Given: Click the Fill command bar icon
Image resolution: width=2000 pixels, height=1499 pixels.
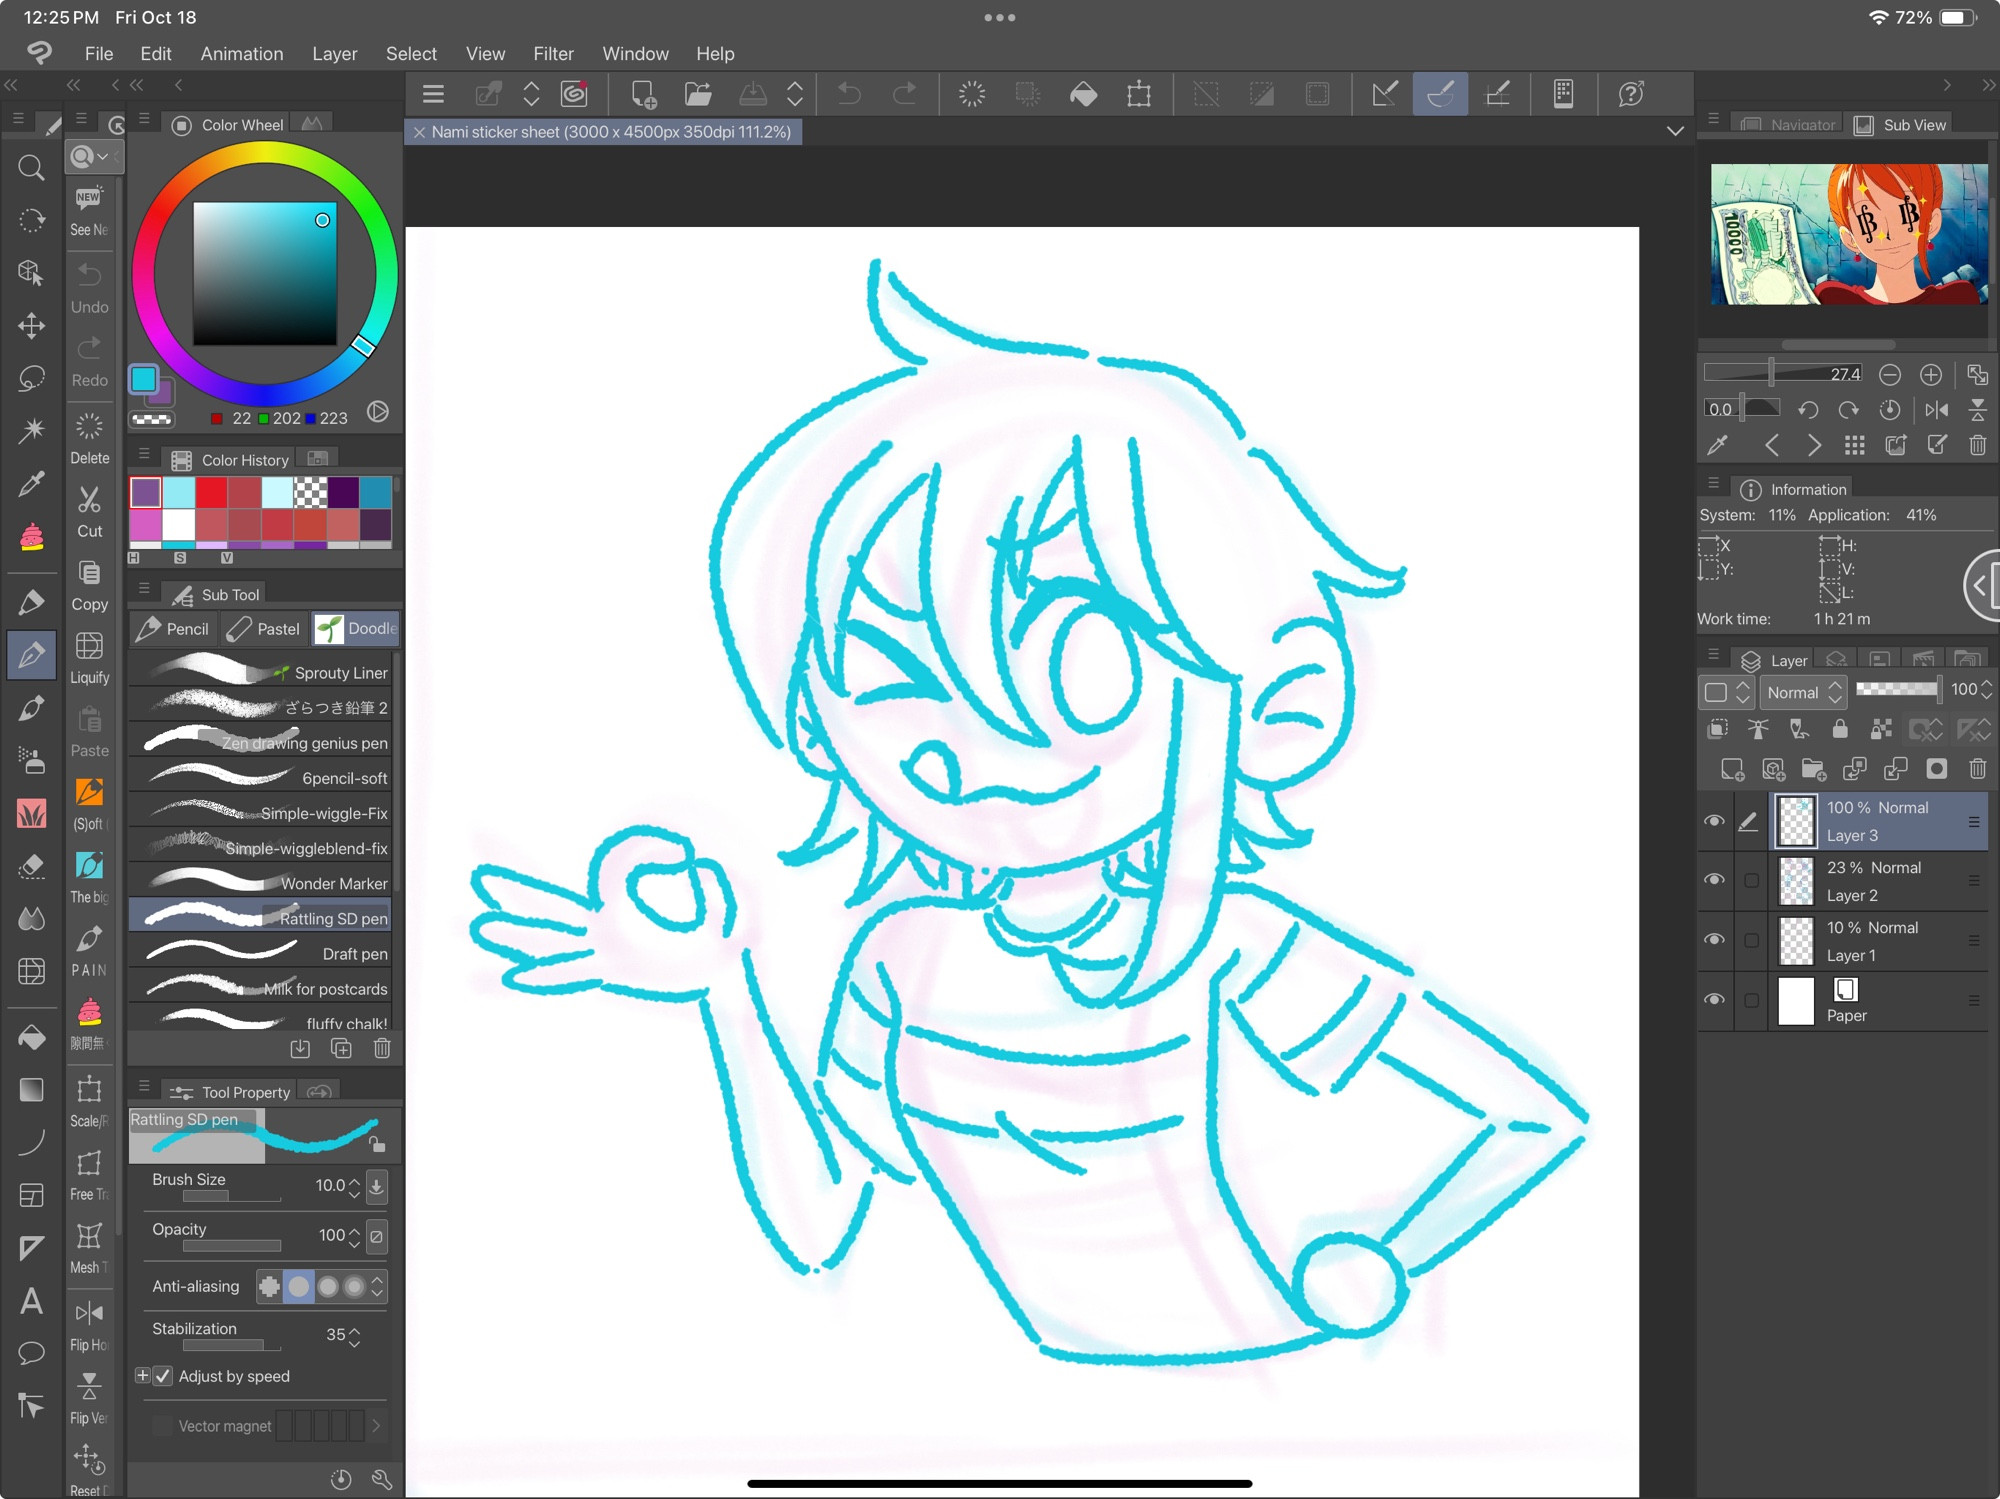Looking at the screenshot, I should 1084,94.
